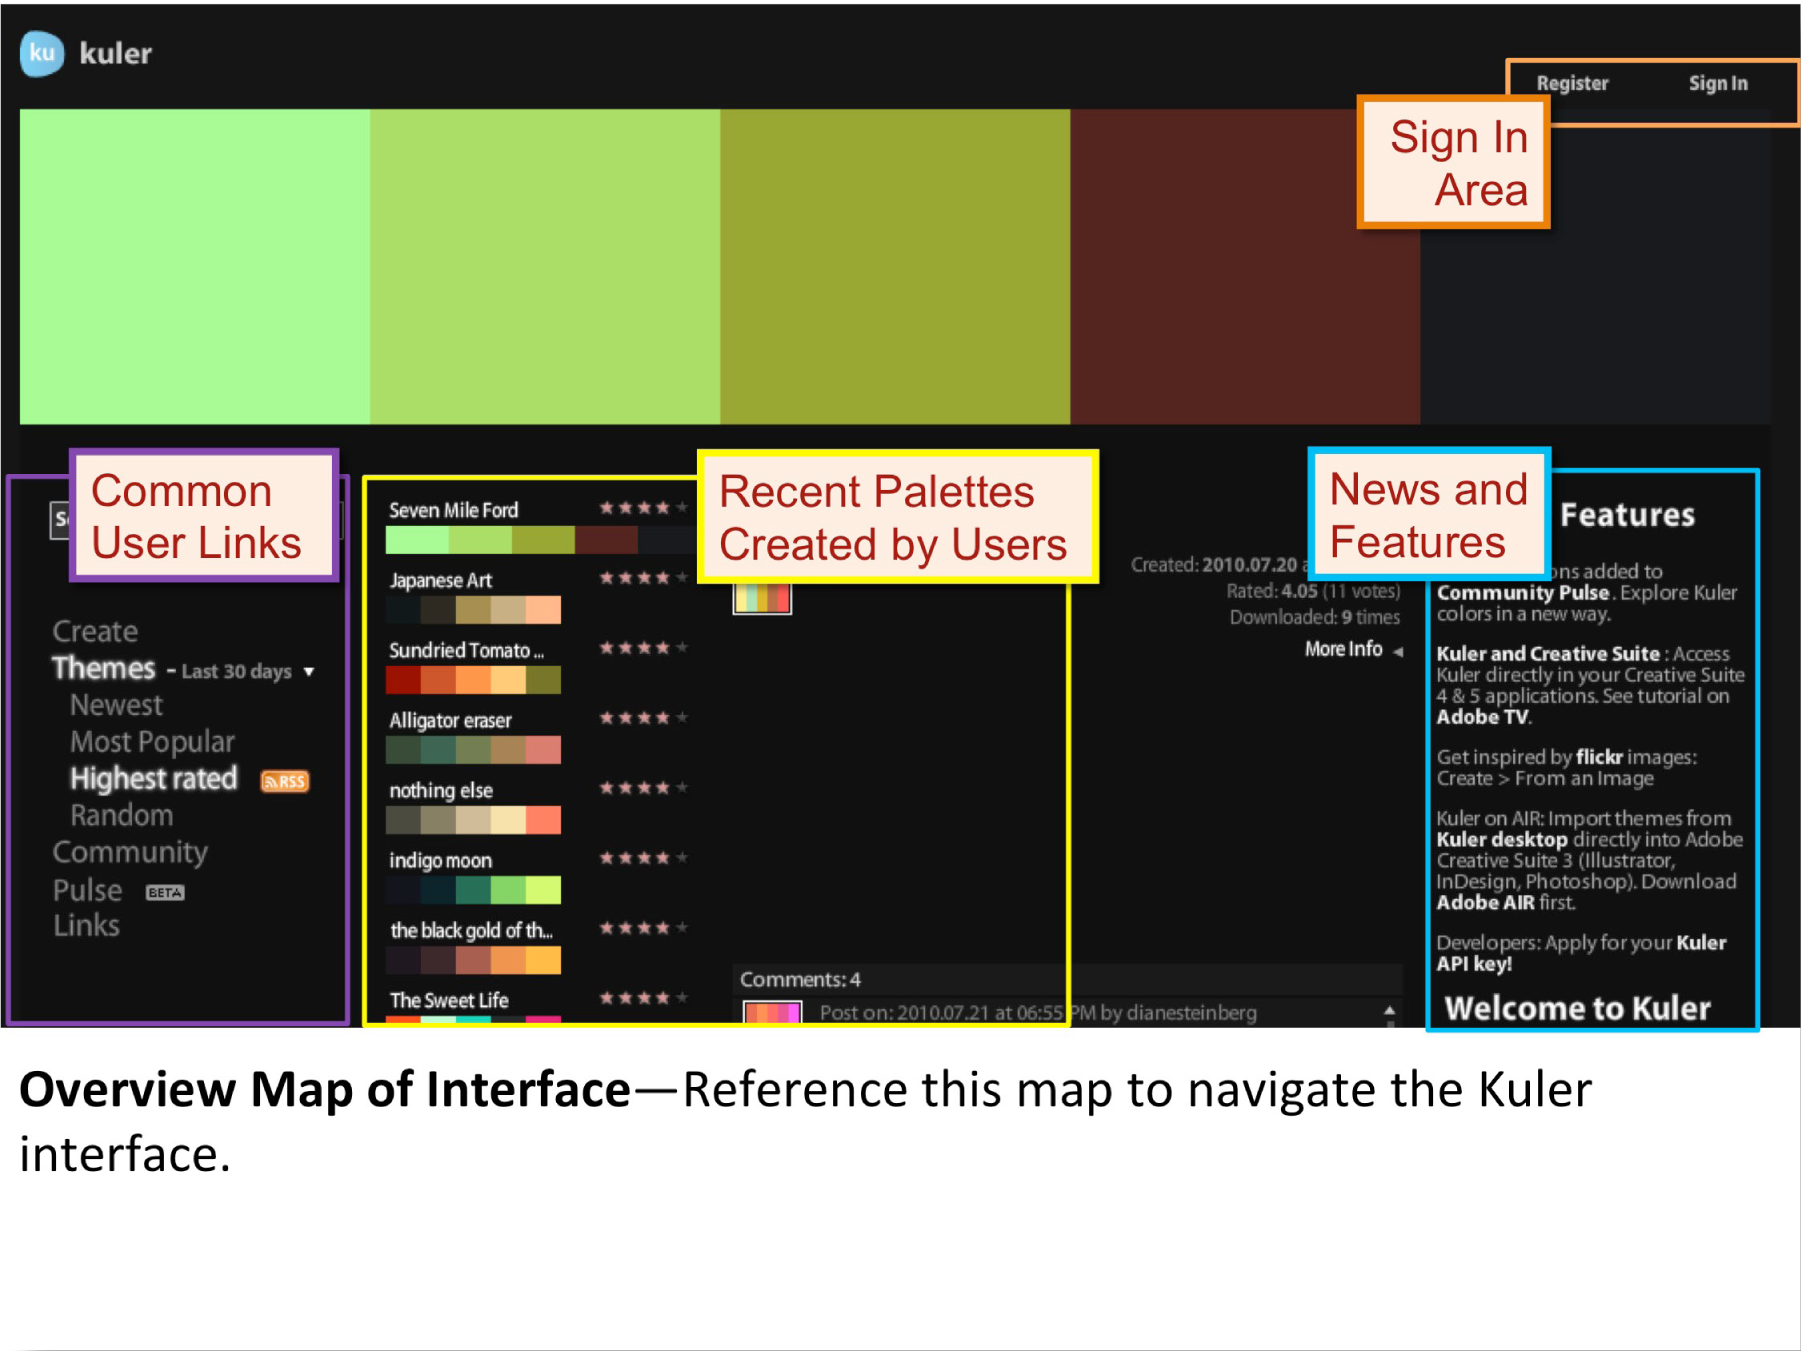This screenshot has width=1801, height=1351.
Task: Click the RSS feed icon
Action: coord(285,781)
